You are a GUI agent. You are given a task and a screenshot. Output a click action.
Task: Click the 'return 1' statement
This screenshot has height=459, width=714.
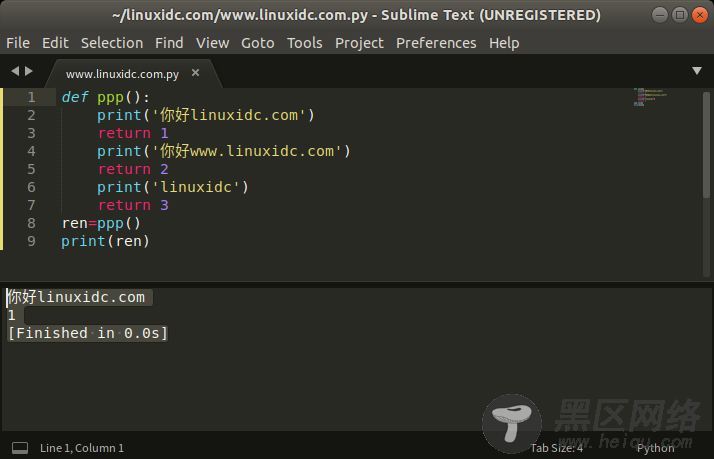(133, 133)
